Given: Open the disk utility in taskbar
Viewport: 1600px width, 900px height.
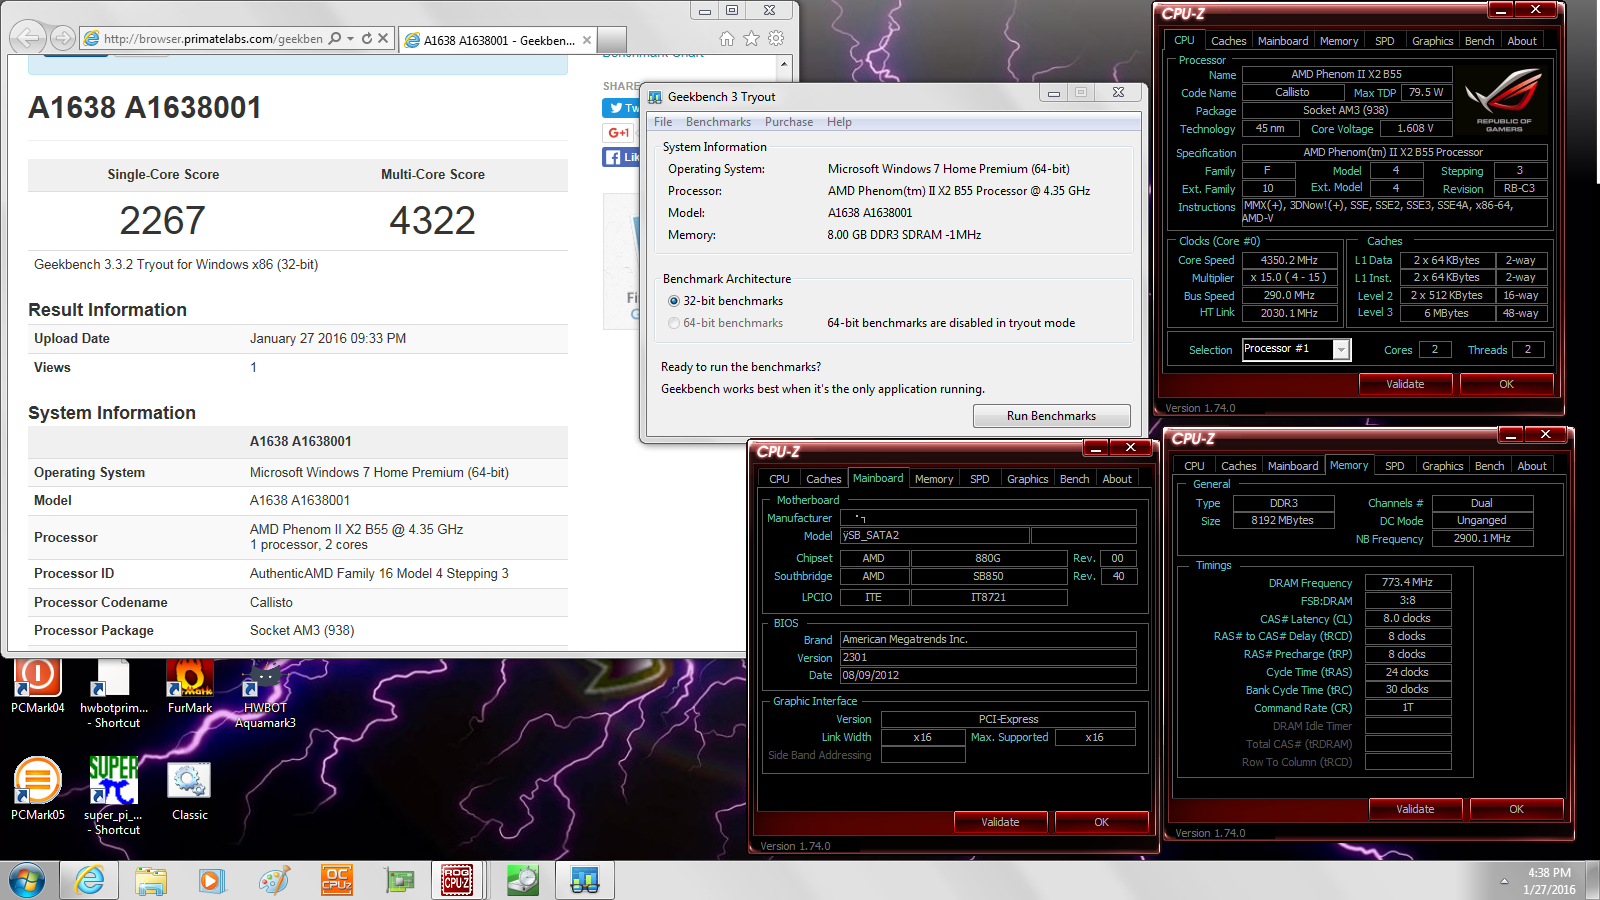Looking at the screenshot, I should point(522,881).
